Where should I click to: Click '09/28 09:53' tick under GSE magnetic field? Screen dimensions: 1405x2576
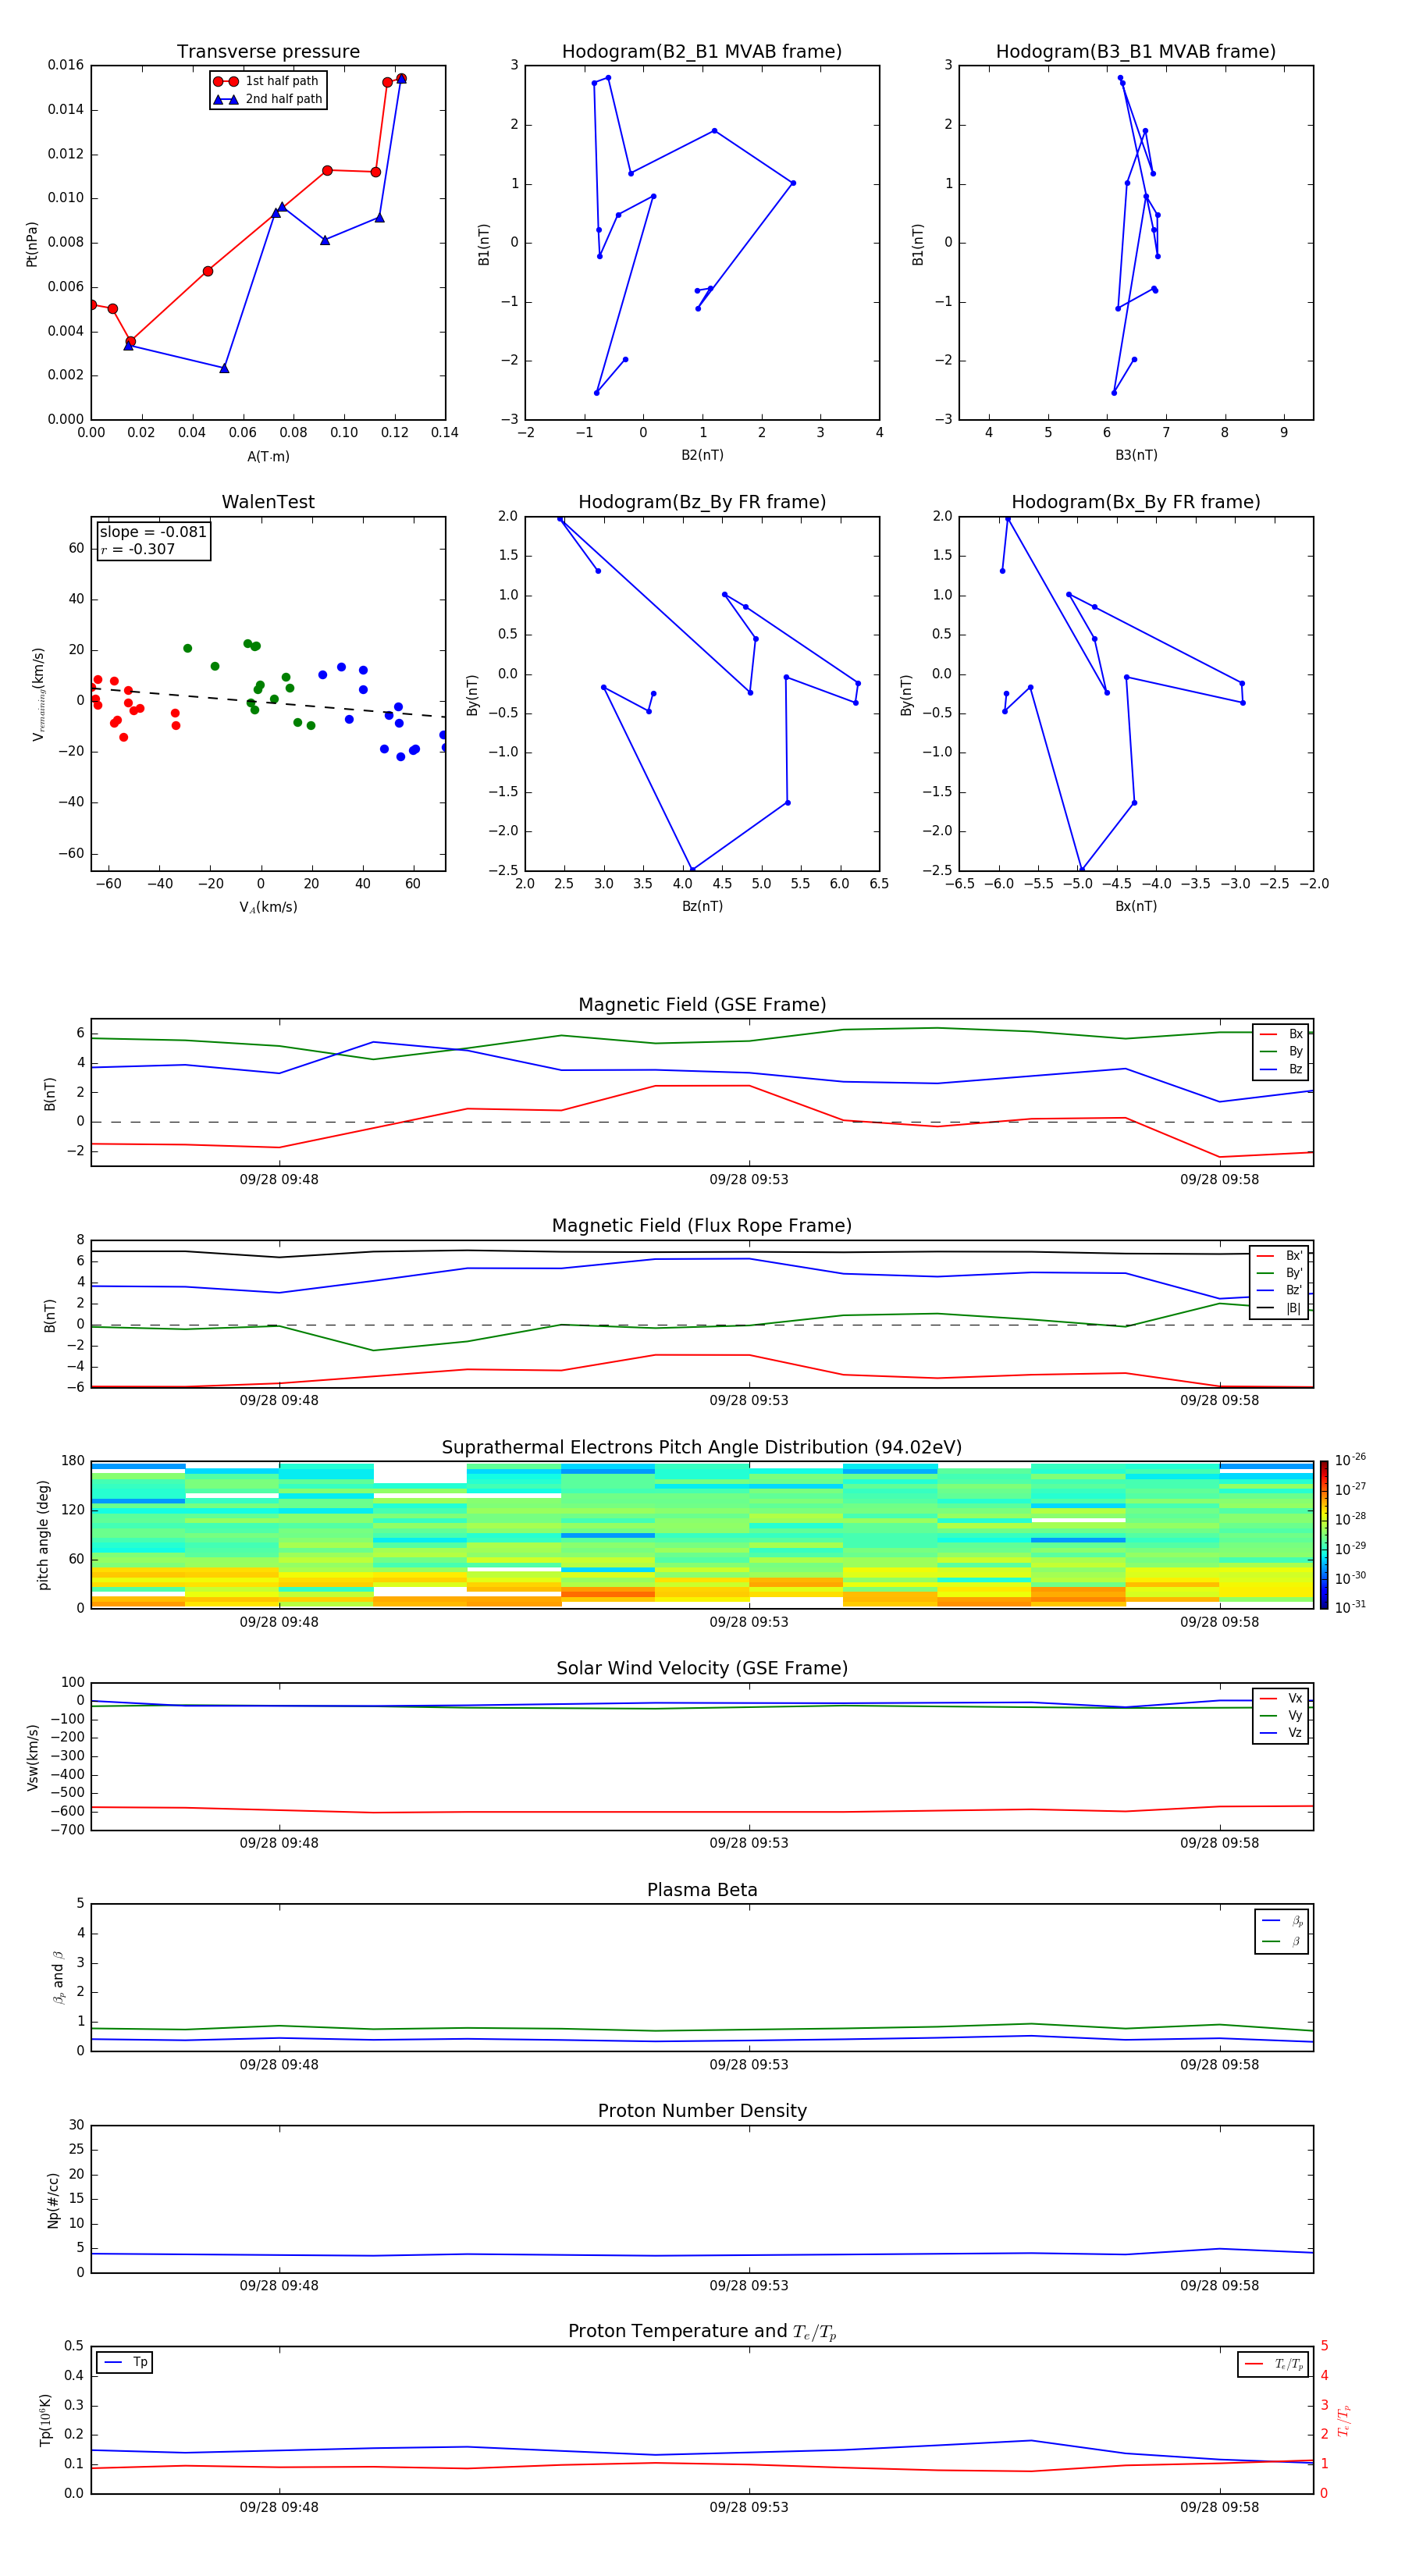tap(749, 1179)
